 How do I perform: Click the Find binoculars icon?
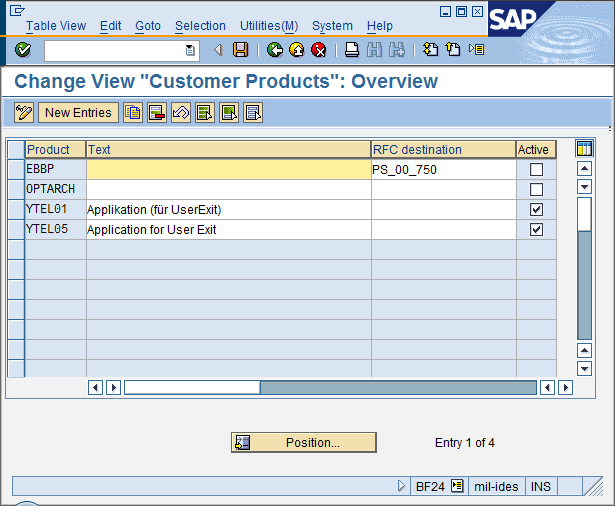click(374, 50)
